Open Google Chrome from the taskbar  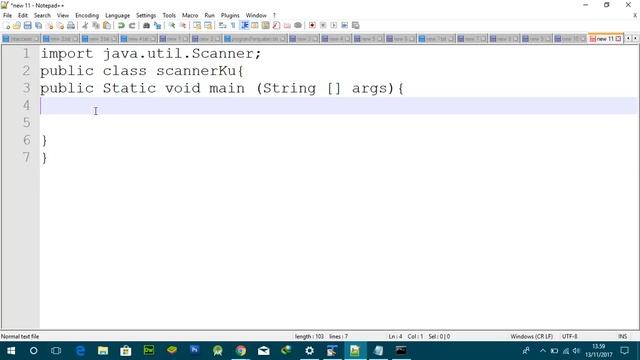click(x=241, y=351)
